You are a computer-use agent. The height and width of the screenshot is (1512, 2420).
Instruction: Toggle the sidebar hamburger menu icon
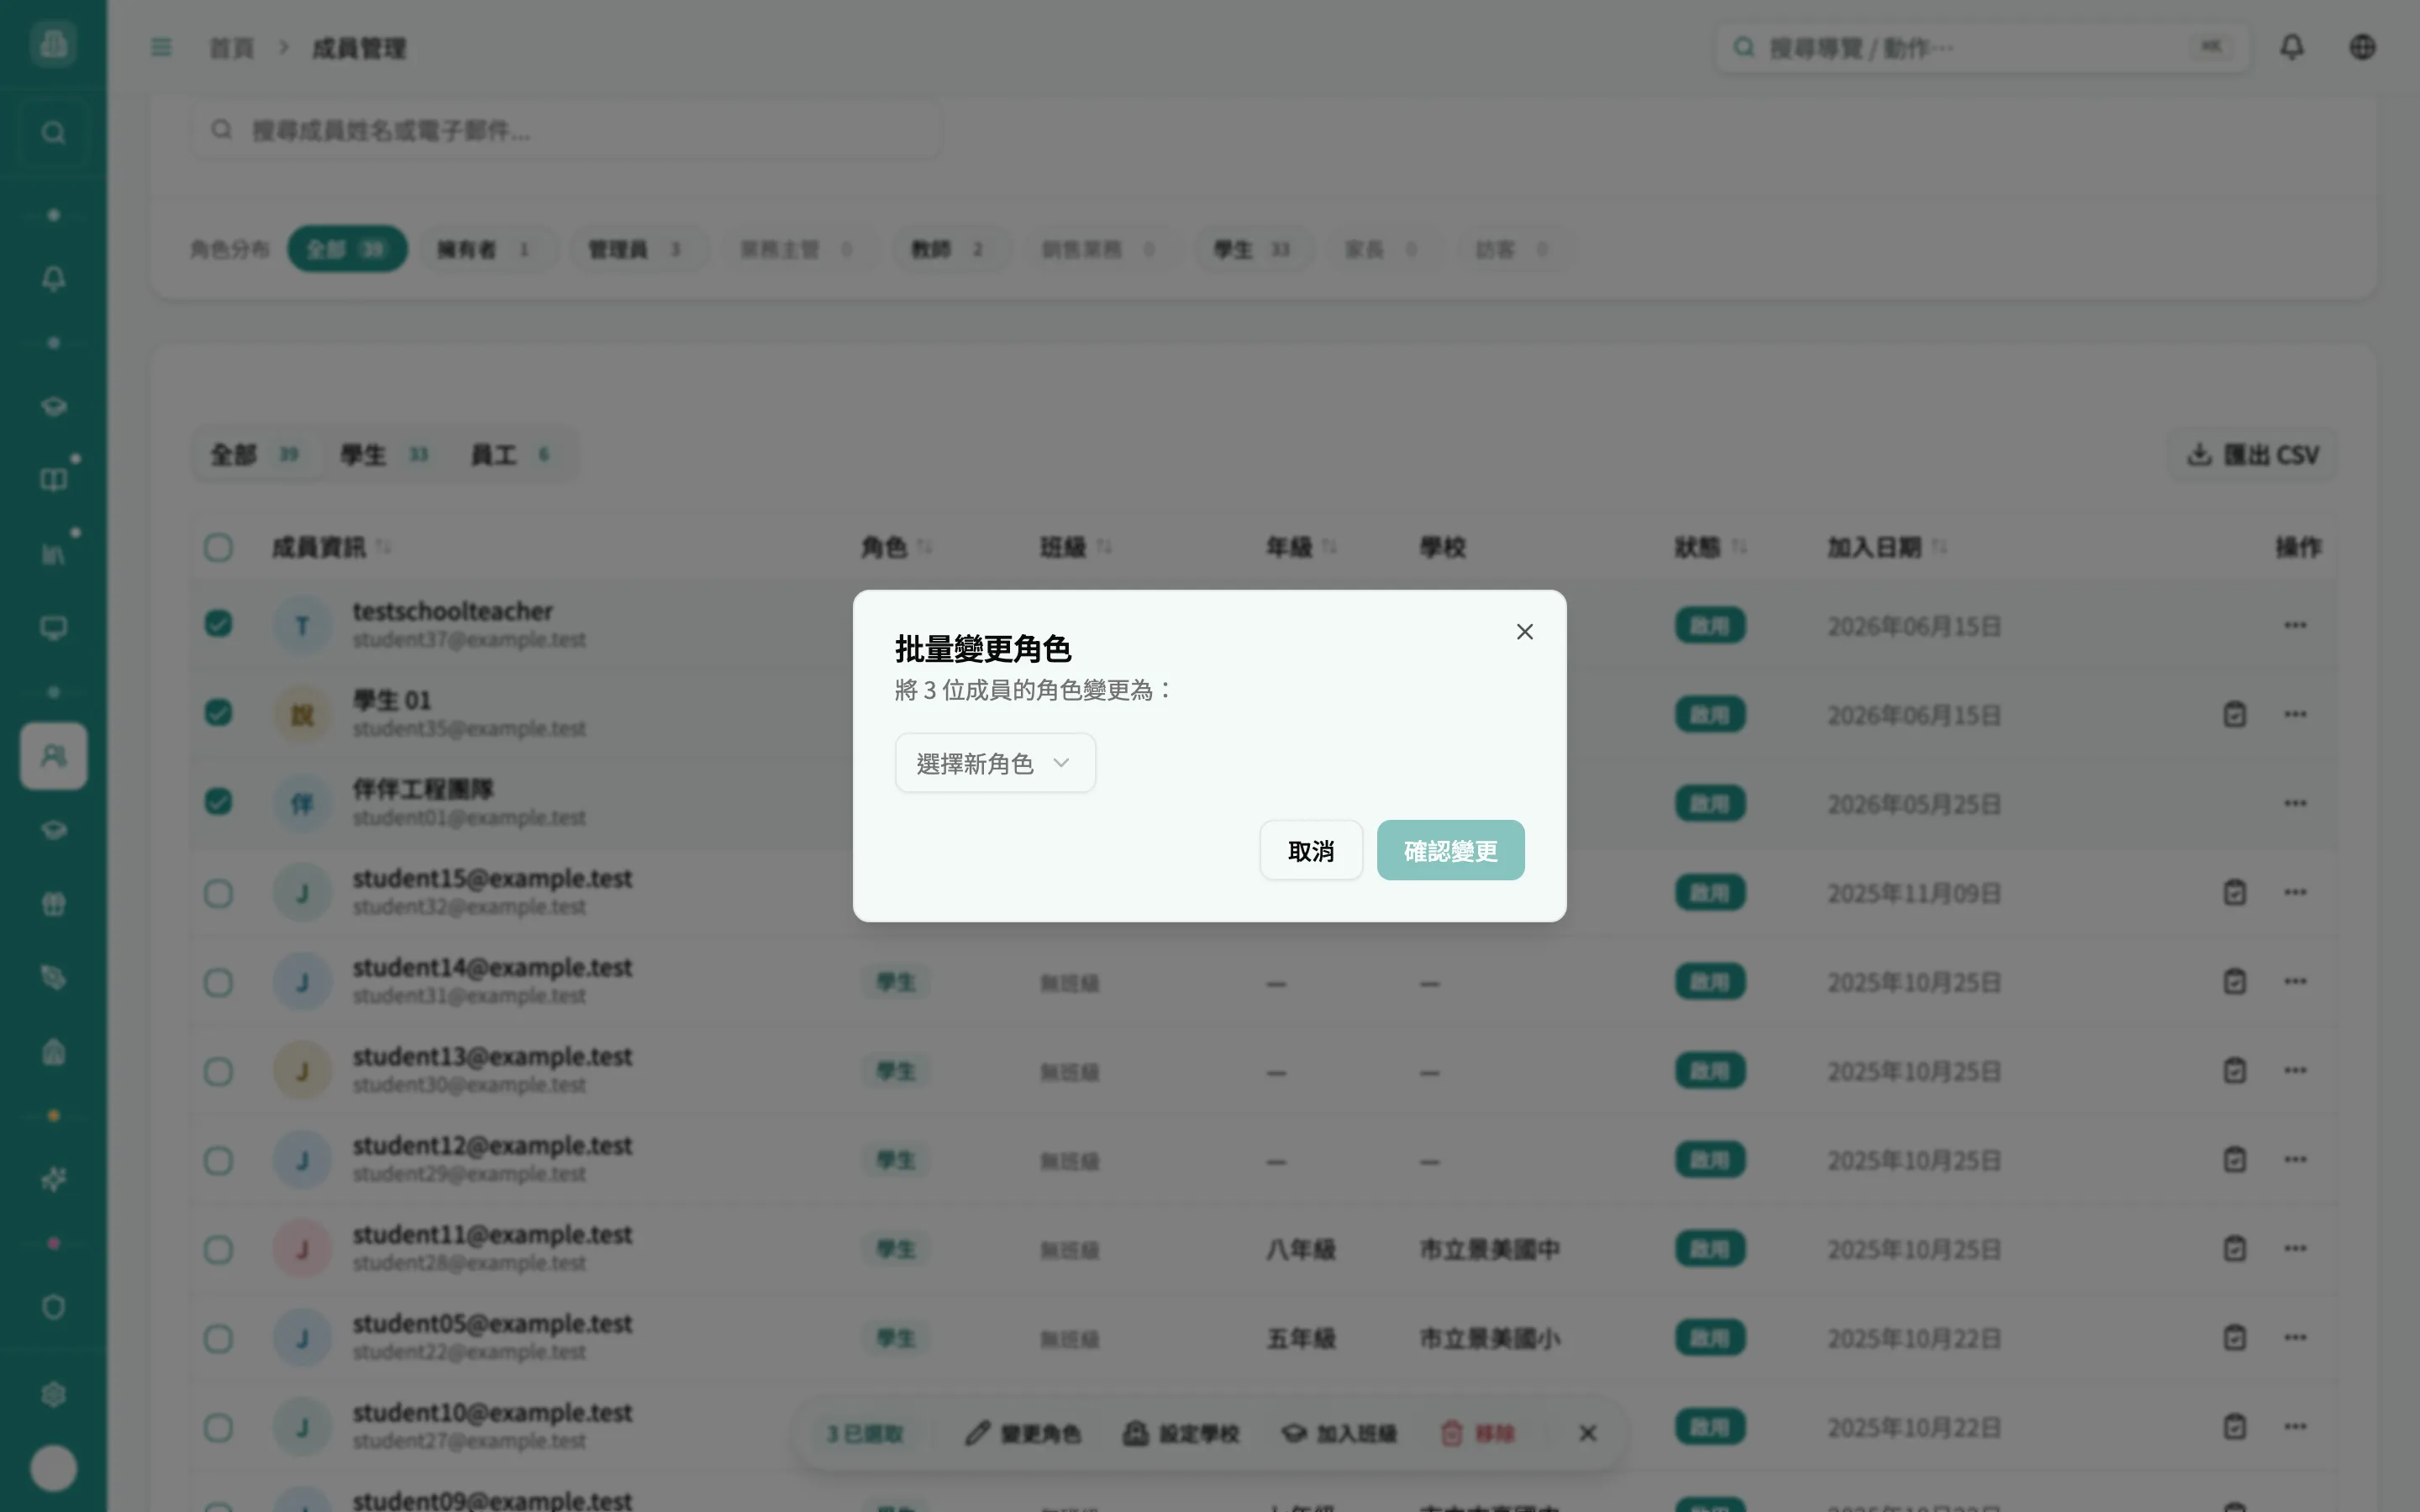click(161, 47)
